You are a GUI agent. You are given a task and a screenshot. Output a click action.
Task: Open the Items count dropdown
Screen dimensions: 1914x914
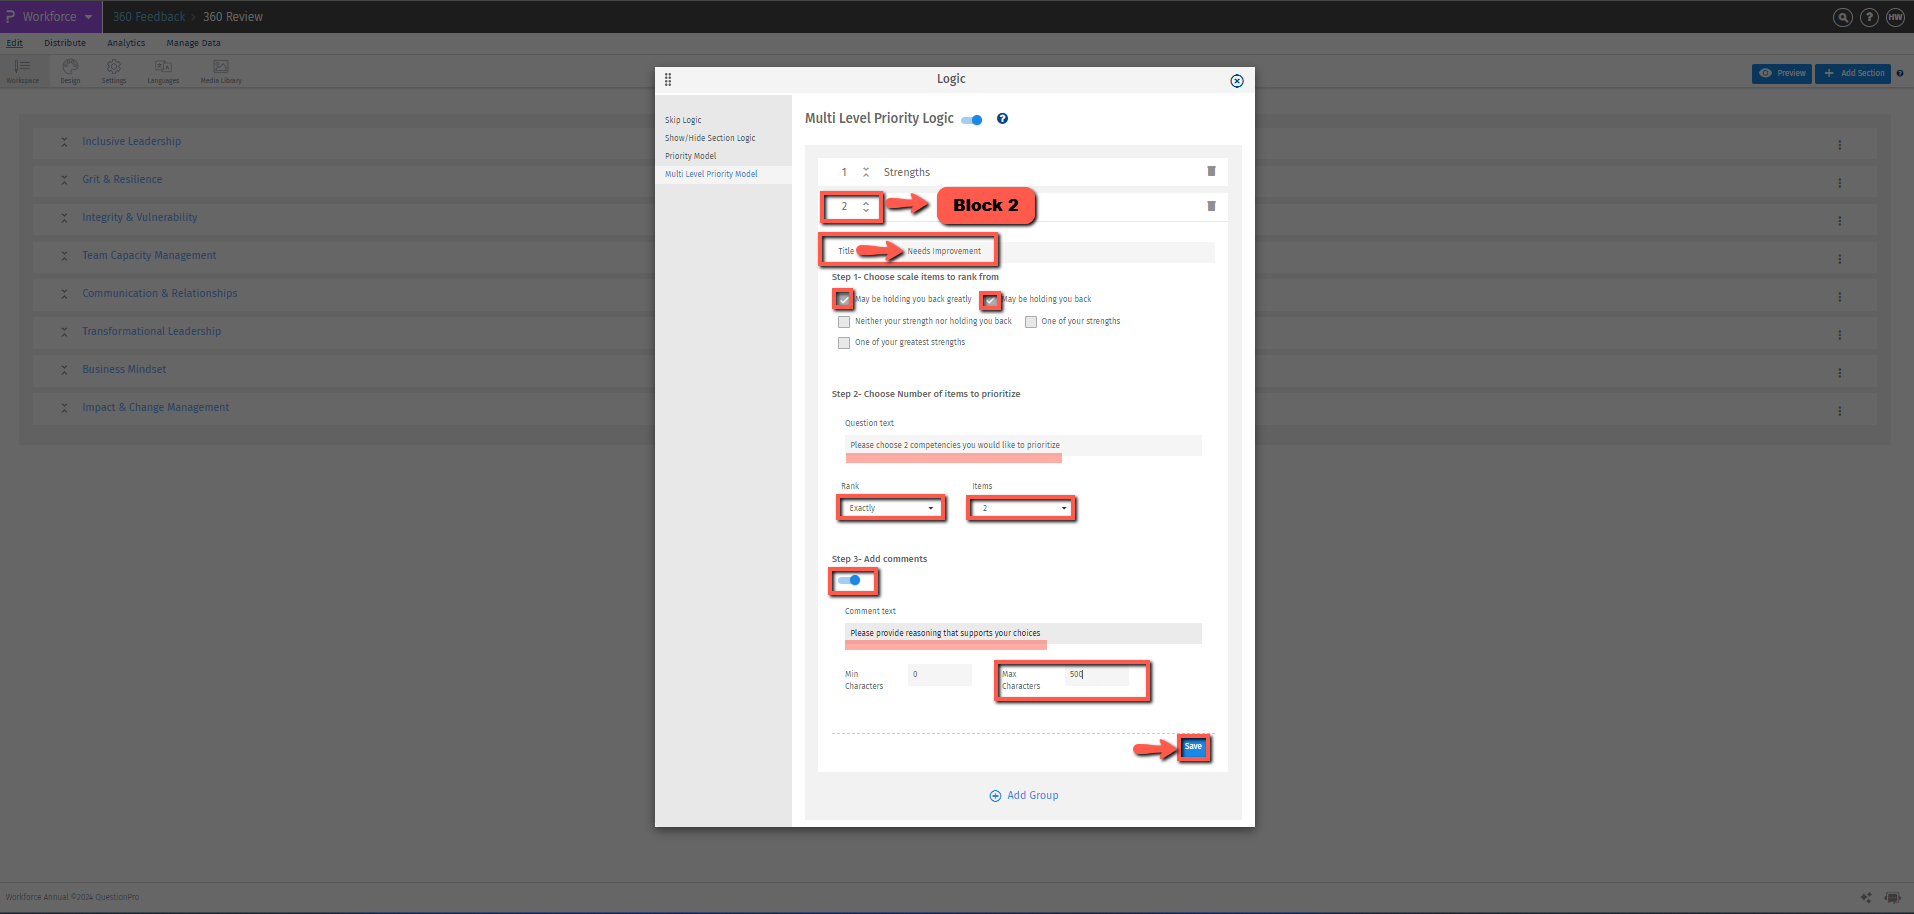pyautogui.click(x=1020, y=508)
